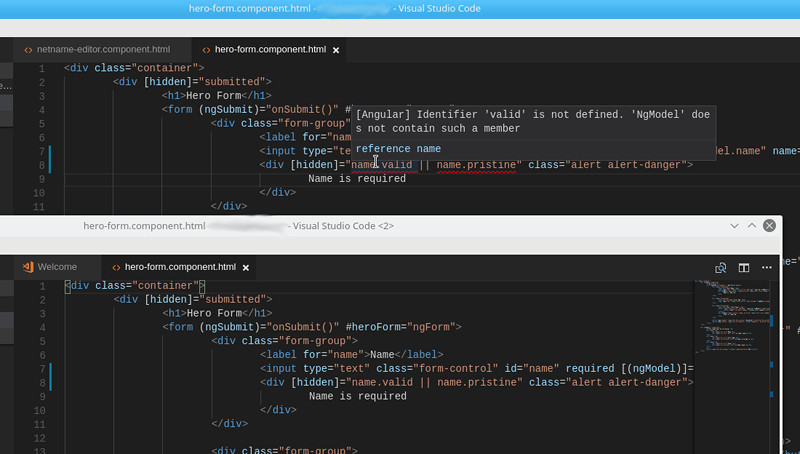Unmaximize front window using down chevron
The image size is (800, 454).
point(734,225)
